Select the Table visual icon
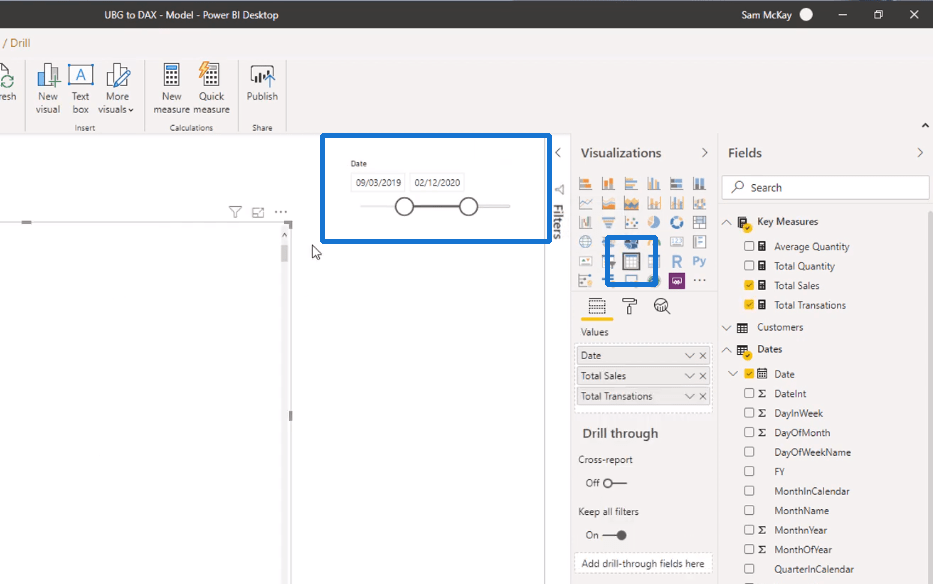Image resolution: width=933 pixels, height=584 pixels. [x=631, y=261]
